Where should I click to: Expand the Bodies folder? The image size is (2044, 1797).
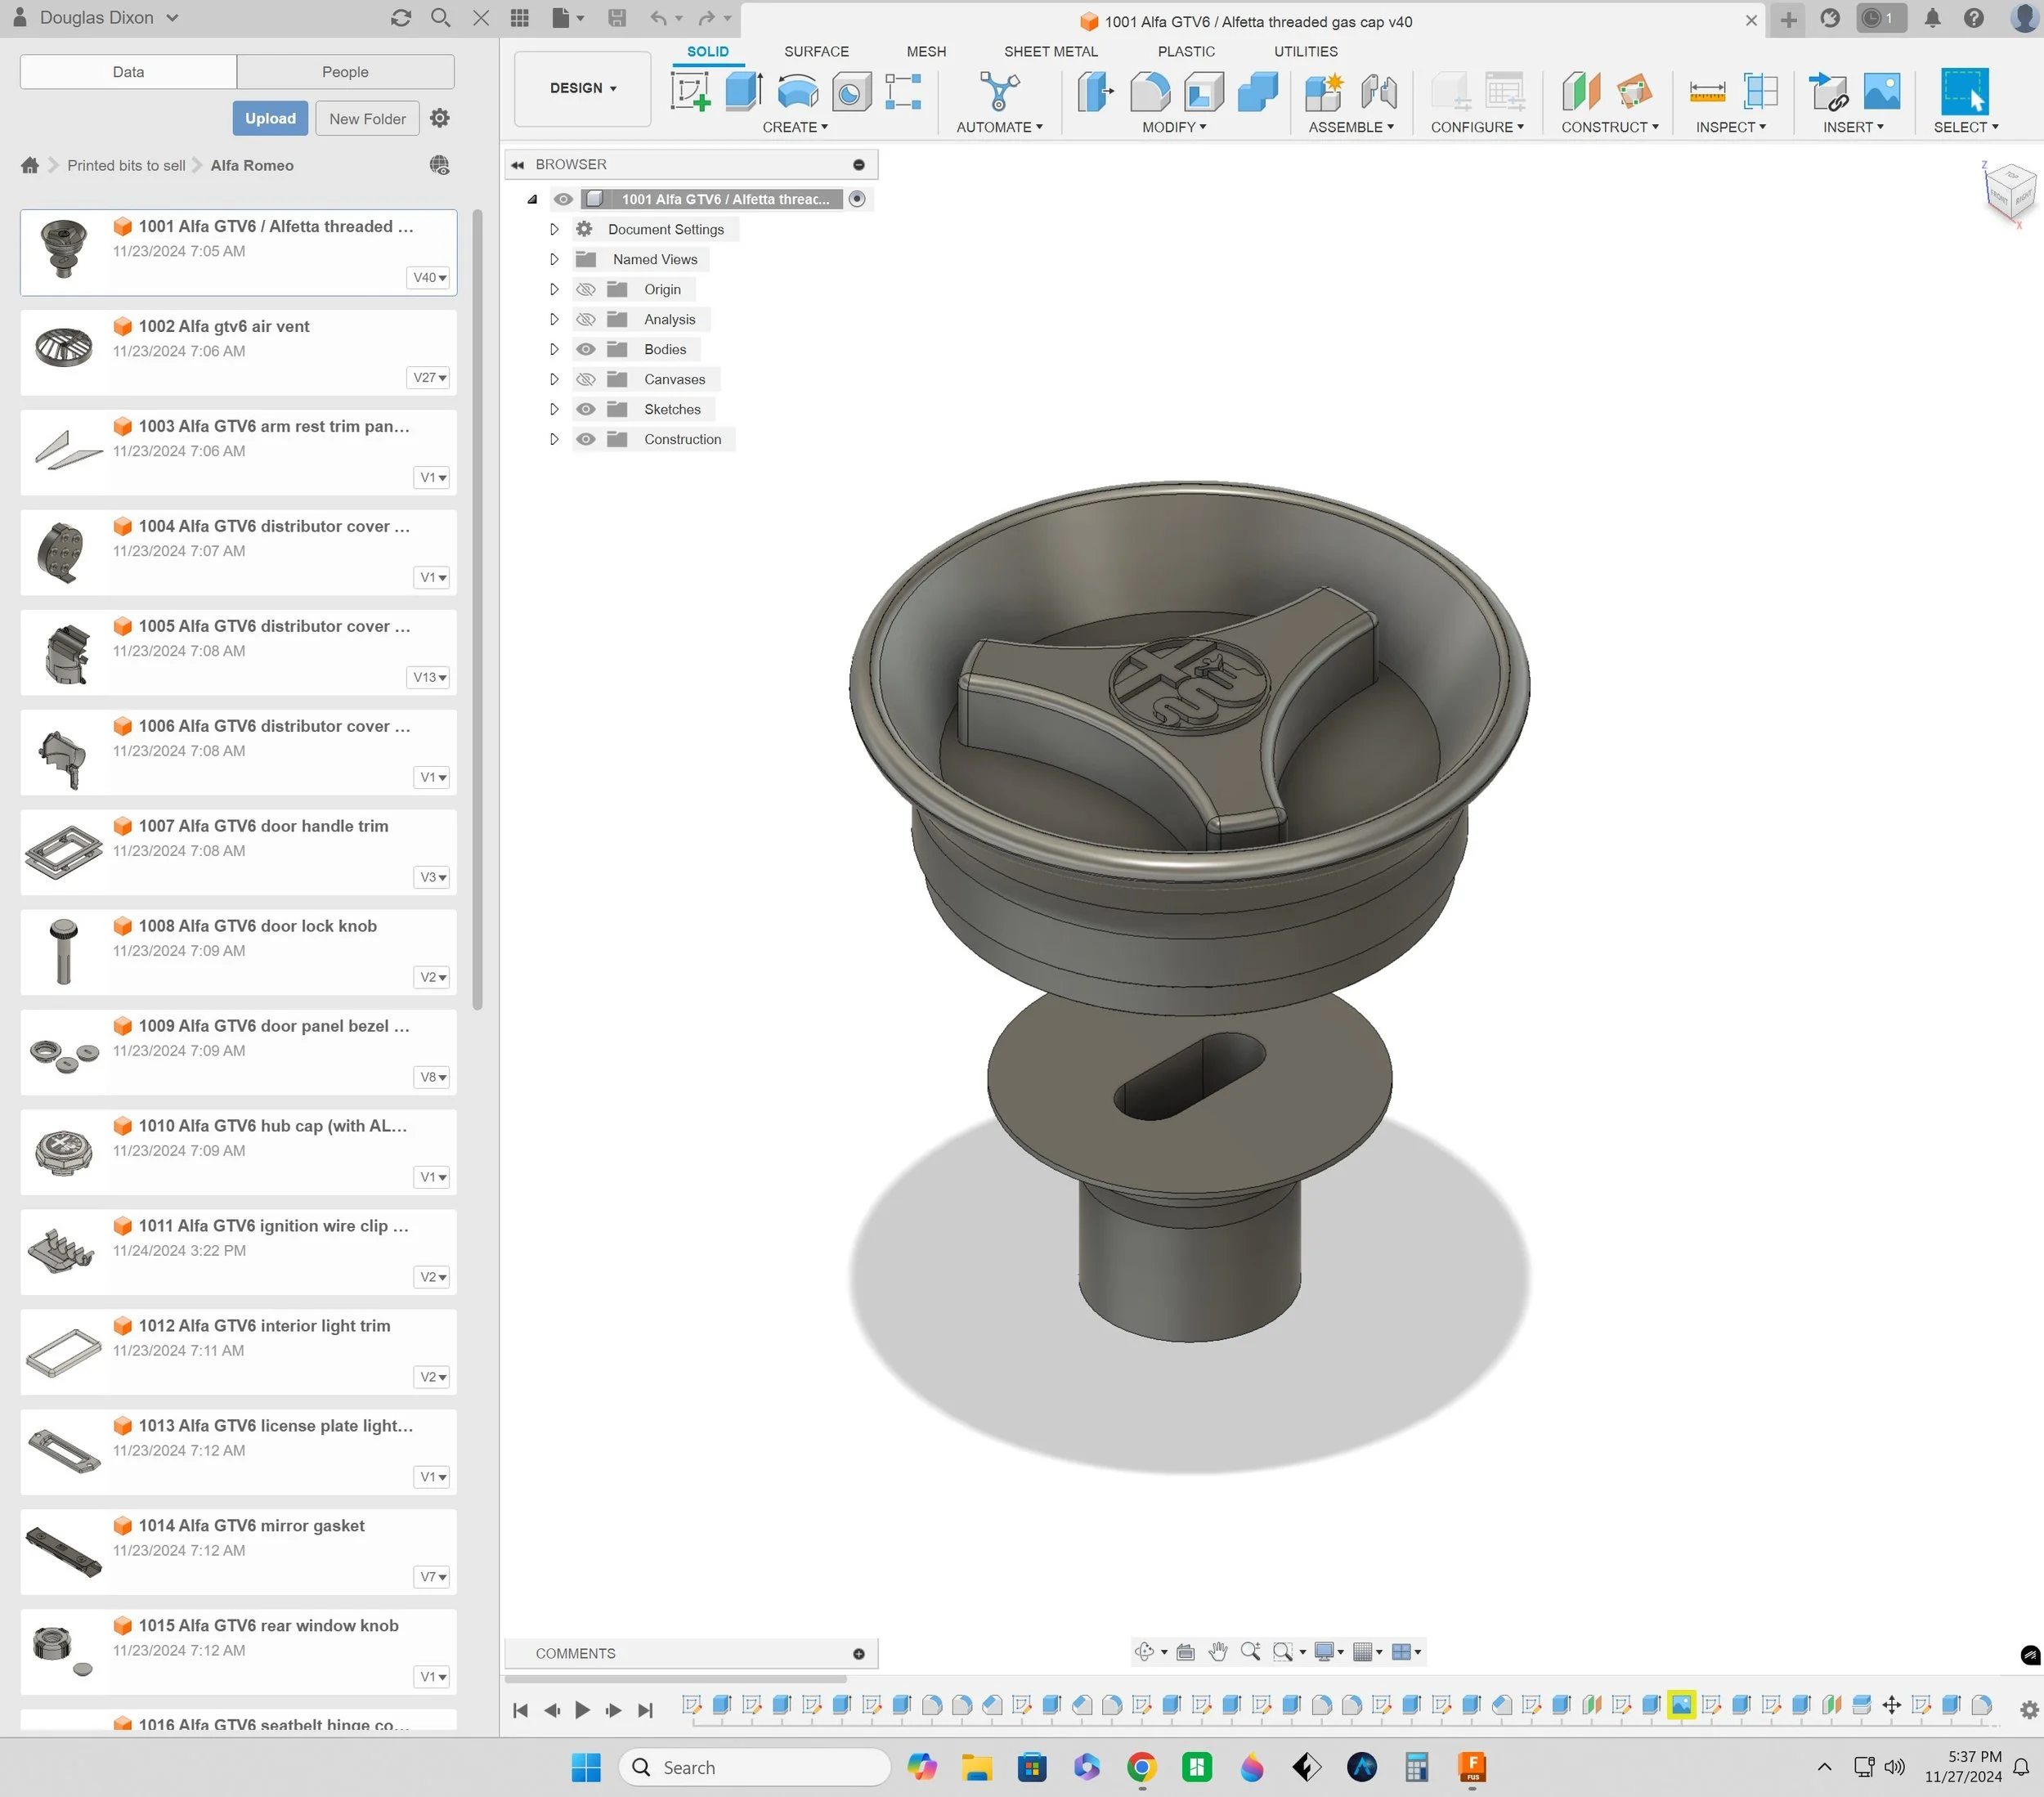[x=554, y=349]
